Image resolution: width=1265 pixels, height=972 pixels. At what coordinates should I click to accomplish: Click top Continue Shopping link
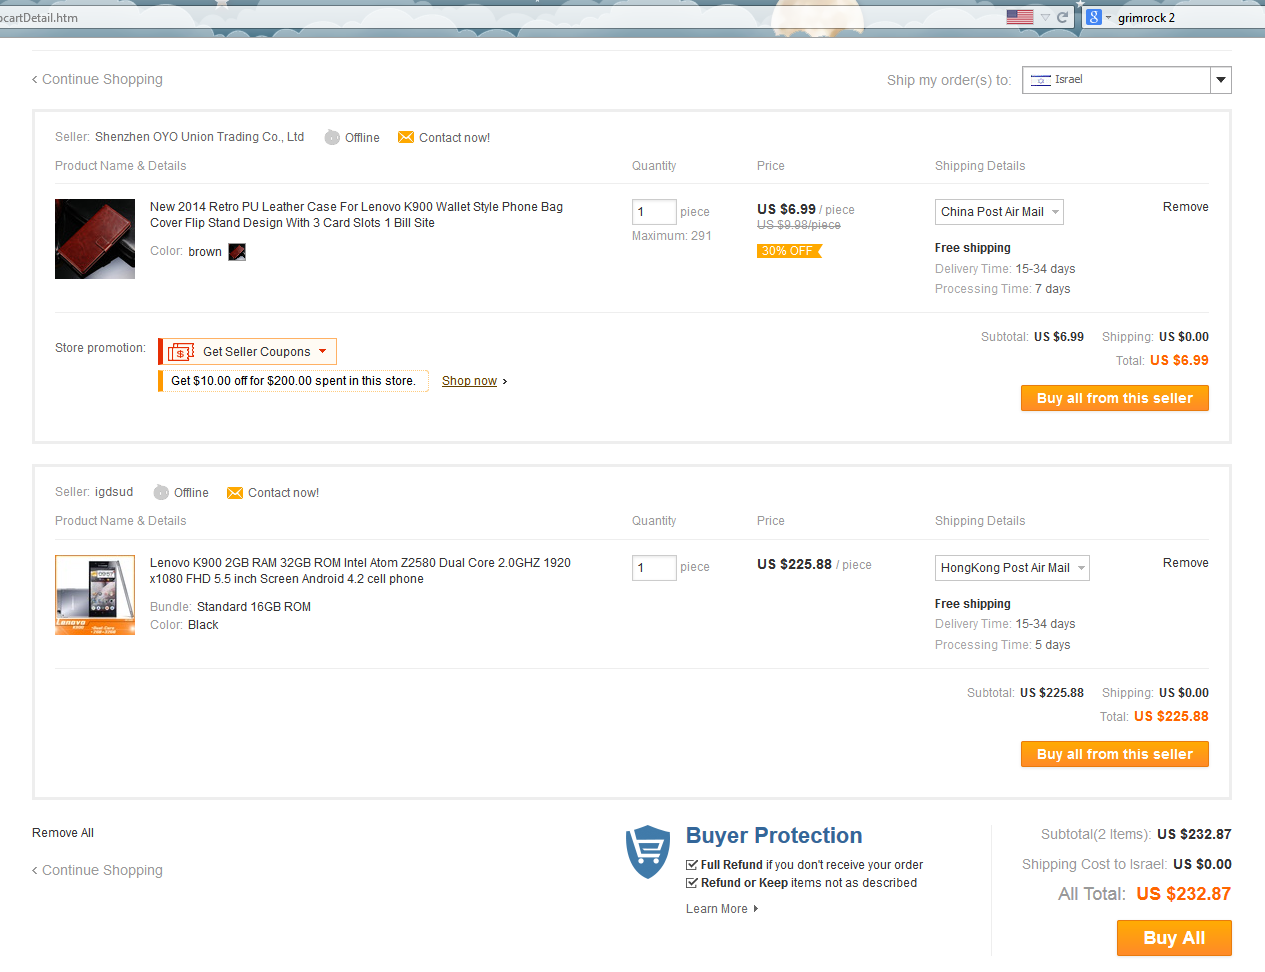97,79
